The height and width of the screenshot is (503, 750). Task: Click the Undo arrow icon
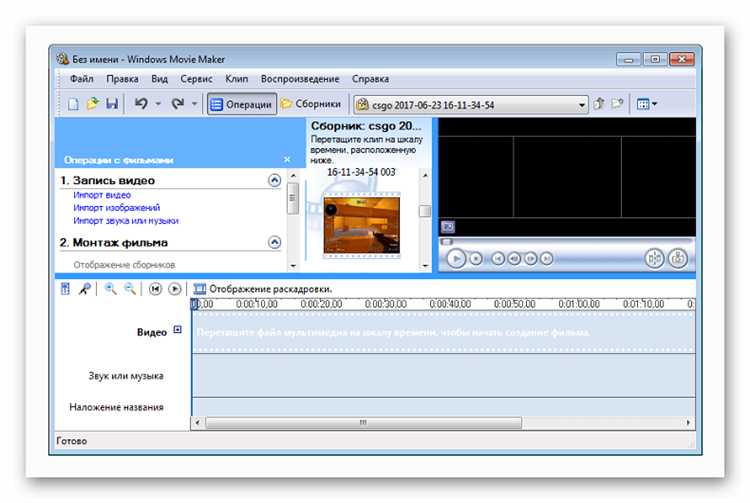(141, 103)
